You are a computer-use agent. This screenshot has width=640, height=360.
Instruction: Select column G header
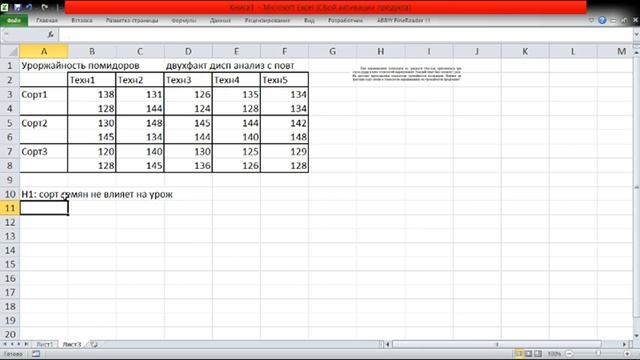coord(332,51)
